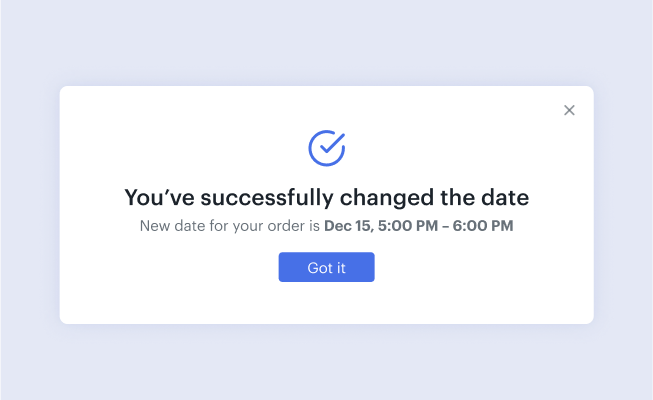Click the gray backdrop above the dialog
This screenshot has width=653, height=400.
(x=326, y=42)
